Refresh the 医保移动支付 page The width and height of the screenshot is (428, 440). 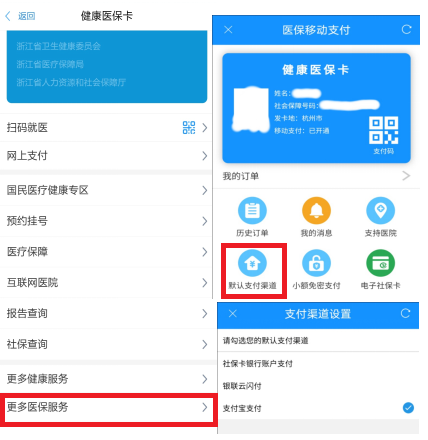[406, 30]
